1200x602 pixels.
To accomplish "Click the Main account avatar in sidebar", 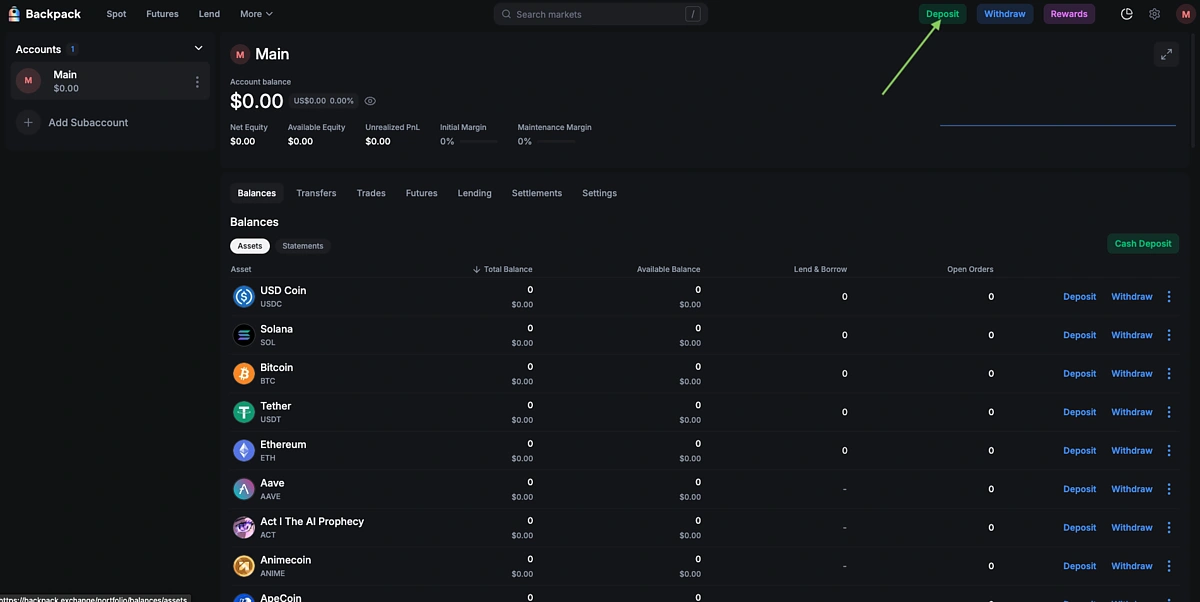I will (28, 81).
